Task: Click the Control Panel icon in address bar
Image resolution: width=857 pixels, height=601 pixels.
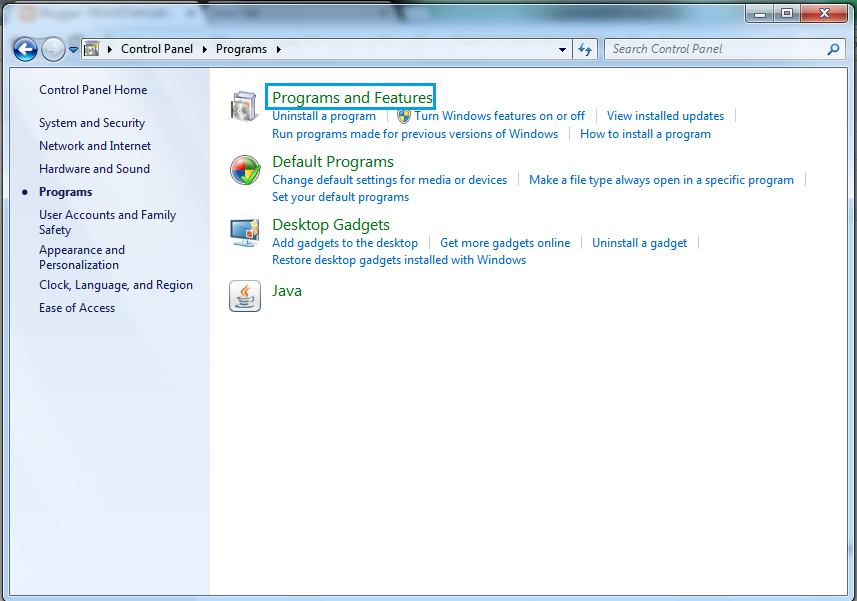Action: coord(92,49)
